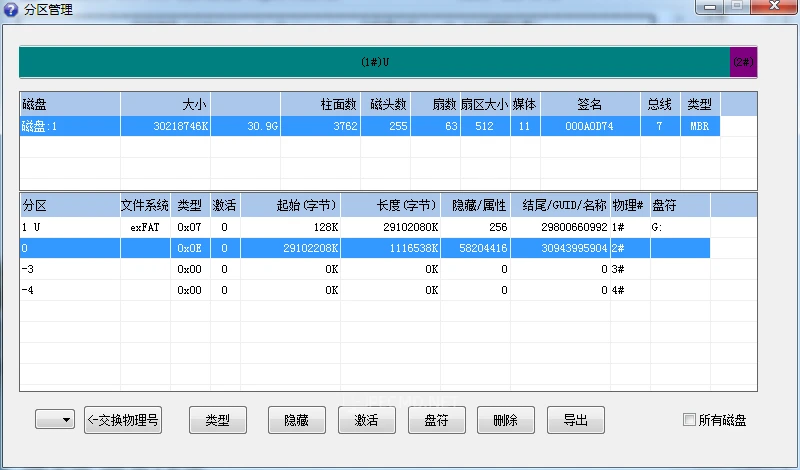Click the 3762 cylinders cell
This screenshot has width=800, height=470.
click(320, 126)
